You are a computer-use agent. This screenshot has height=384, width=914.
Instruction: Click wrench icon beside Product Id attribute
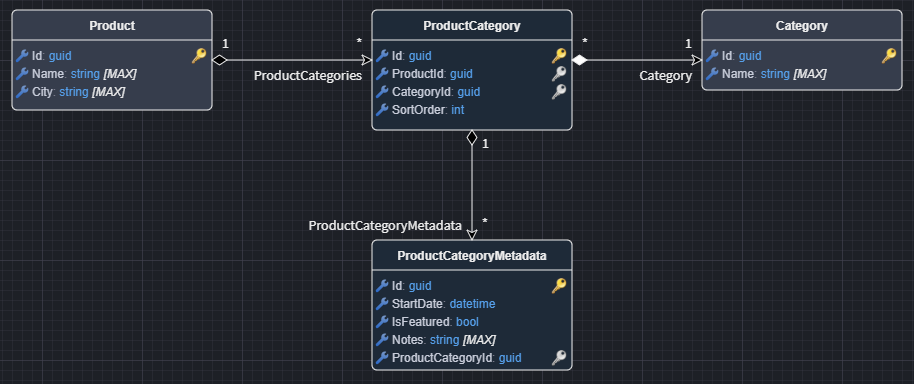[22, 56]
